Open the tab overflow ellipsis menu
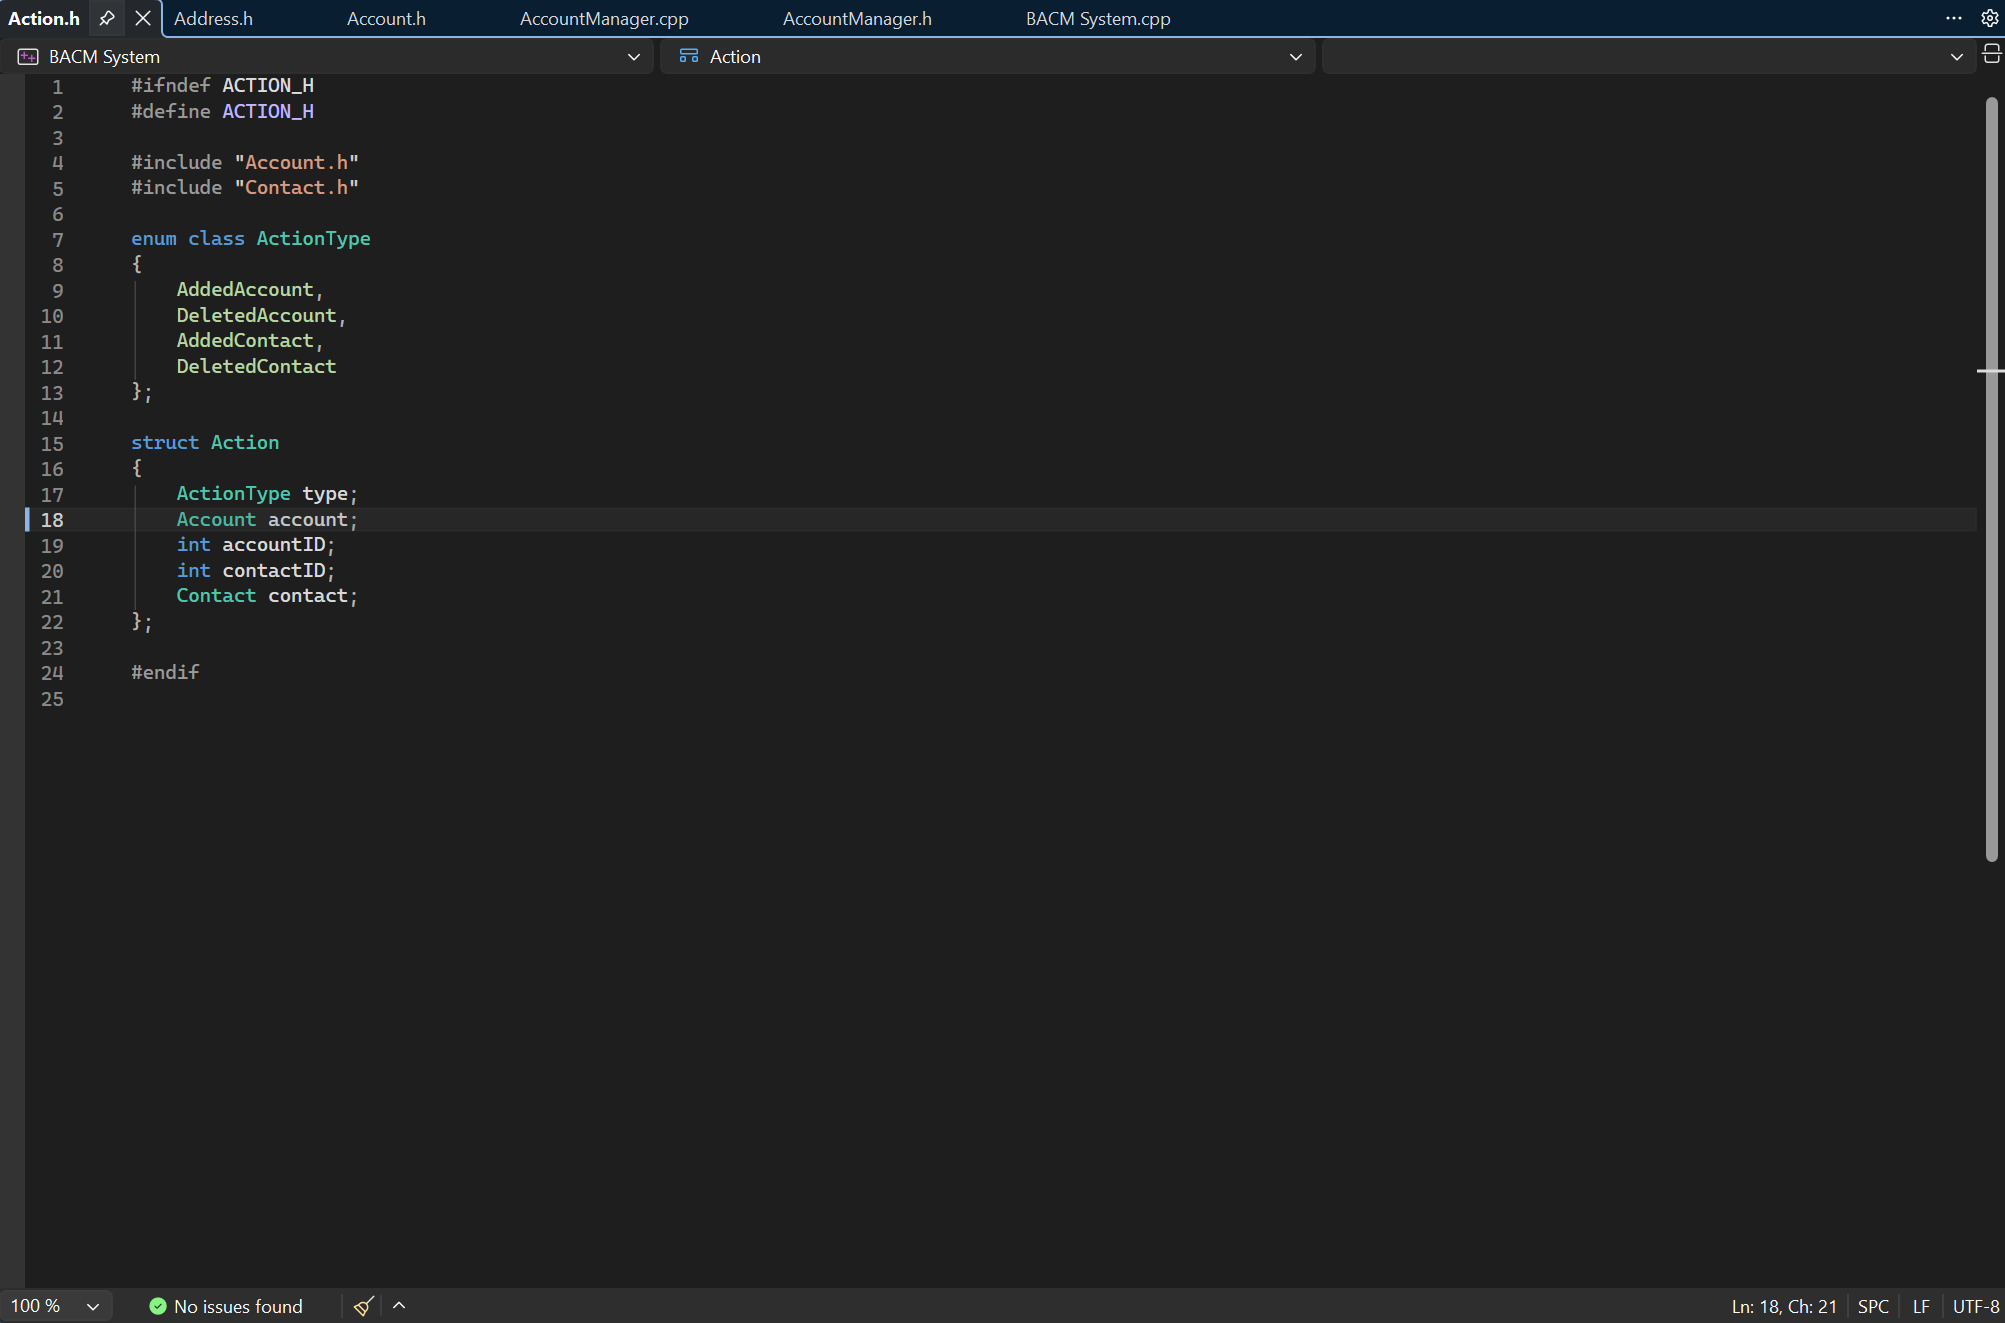2005x1323 pixels. tap(1953, 18)
